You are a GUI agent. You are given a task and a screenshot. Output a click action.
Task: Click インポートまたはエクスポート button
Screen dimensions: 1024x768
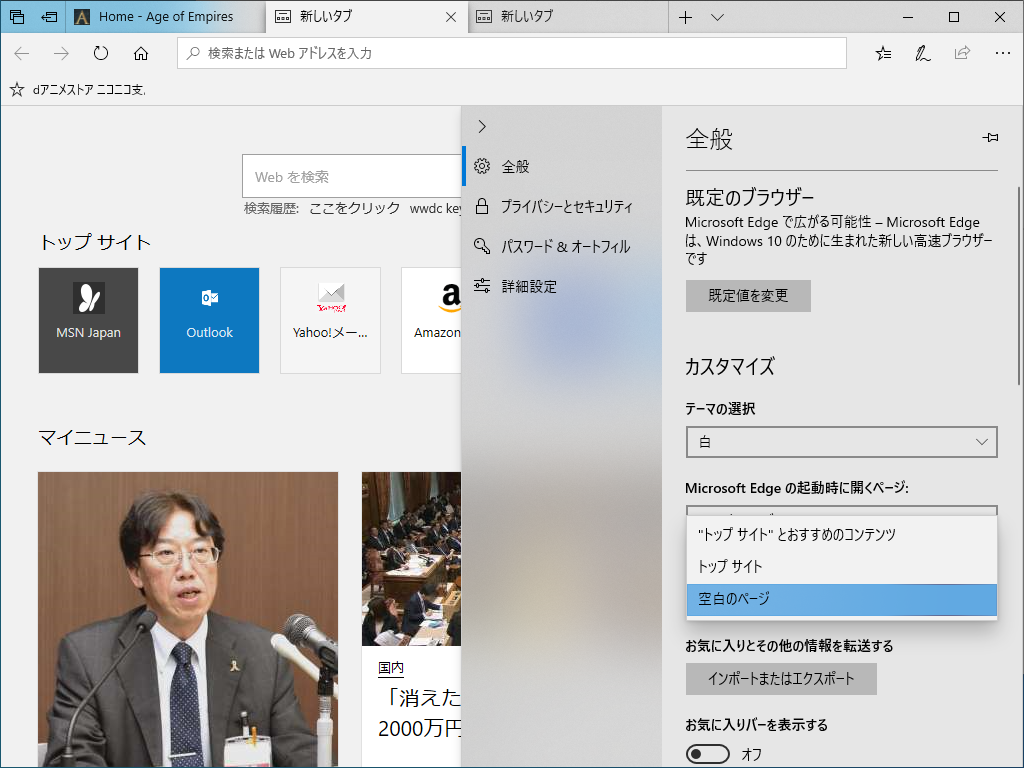(x=780, y=679)
